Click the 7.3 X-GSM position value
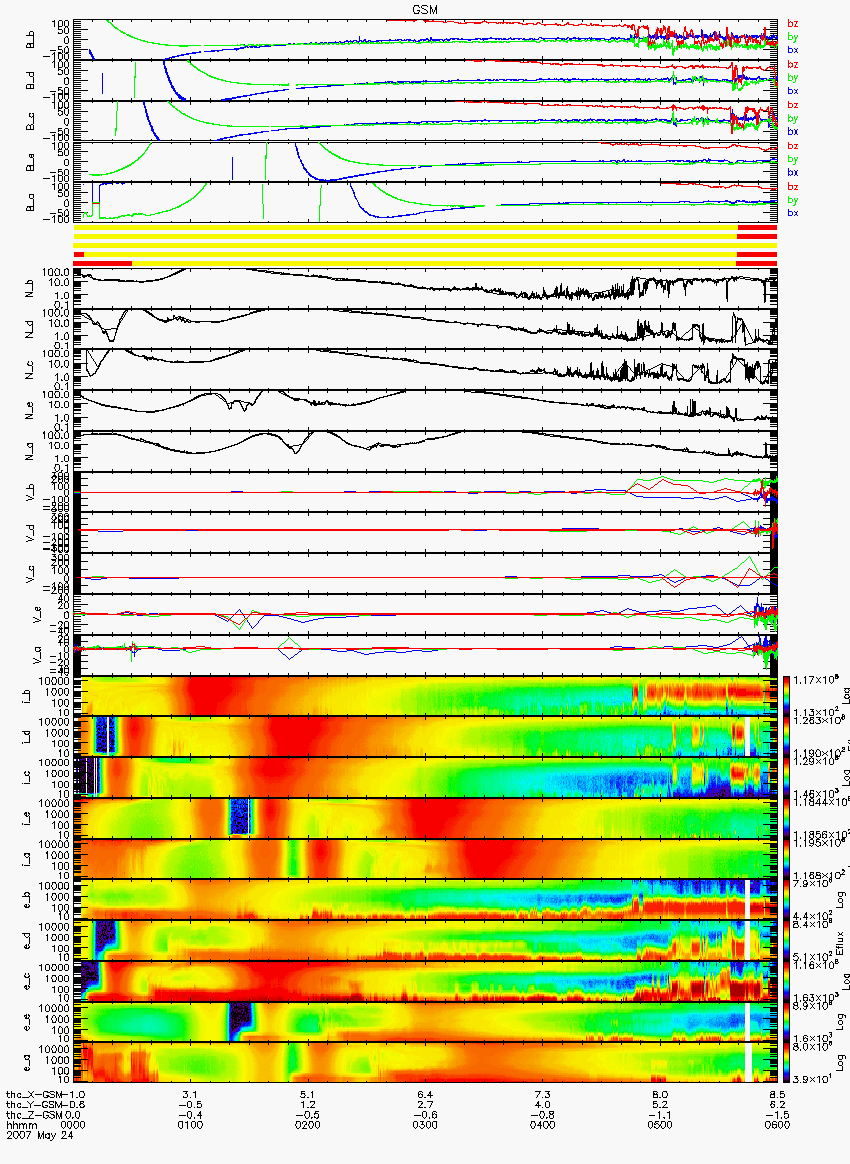This screenshot has width=850, height=1164. pos(542,1094)
